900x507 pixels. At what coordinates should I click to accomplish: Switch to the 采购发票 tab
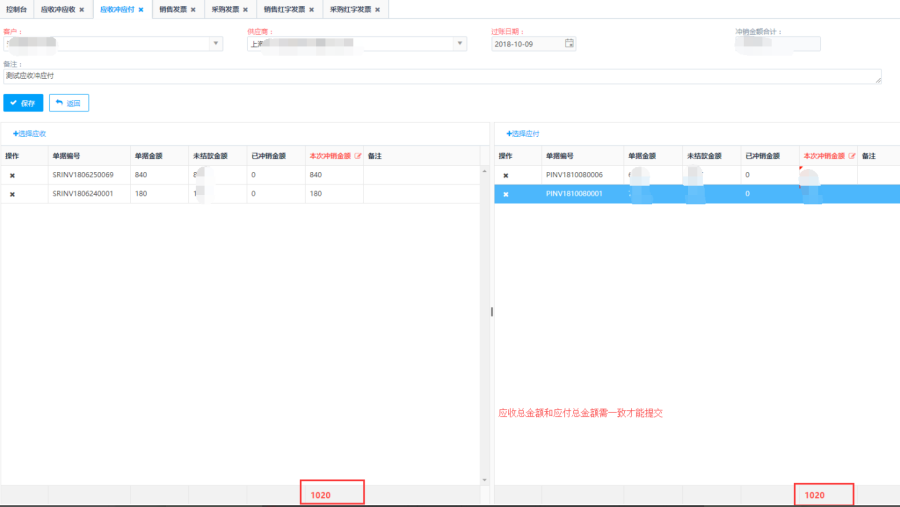click(x=225, y=9)
